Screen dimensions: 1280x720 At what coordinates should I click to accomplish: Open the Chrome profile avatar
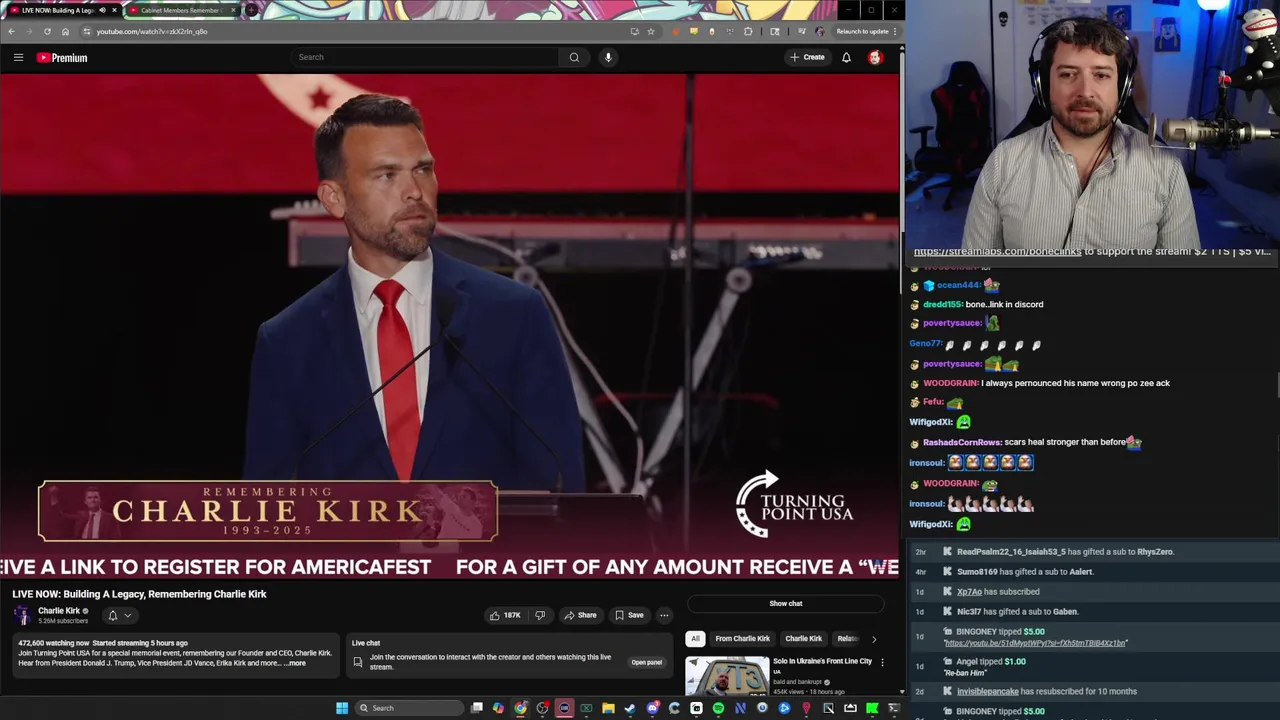point(820,31)
